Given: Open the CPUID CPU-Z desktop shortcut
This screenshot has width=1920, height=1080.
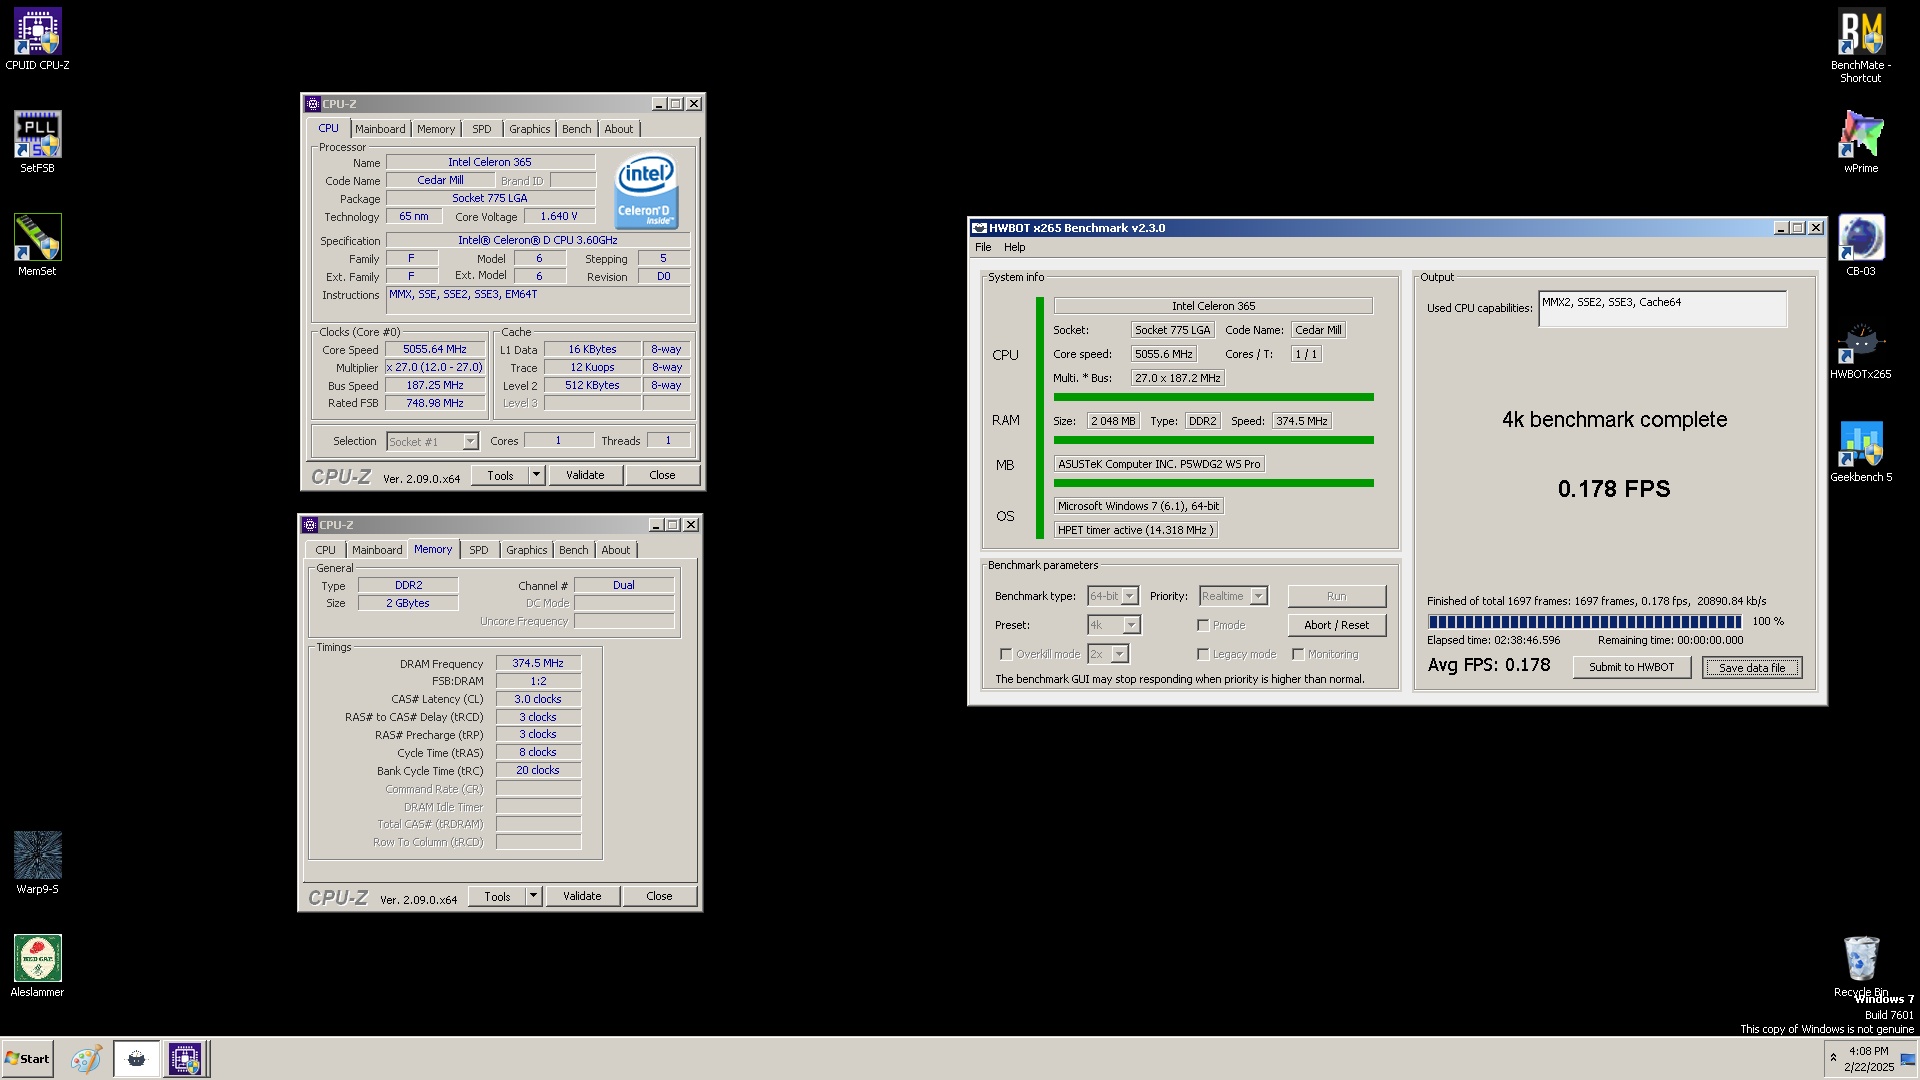Looking at the screenshot, I should (37, 40).
